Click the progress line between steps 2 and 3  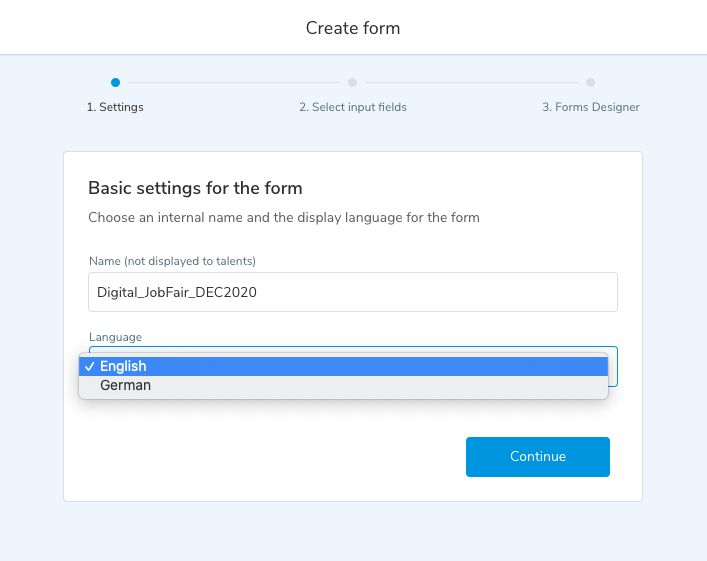pos(471,83)
